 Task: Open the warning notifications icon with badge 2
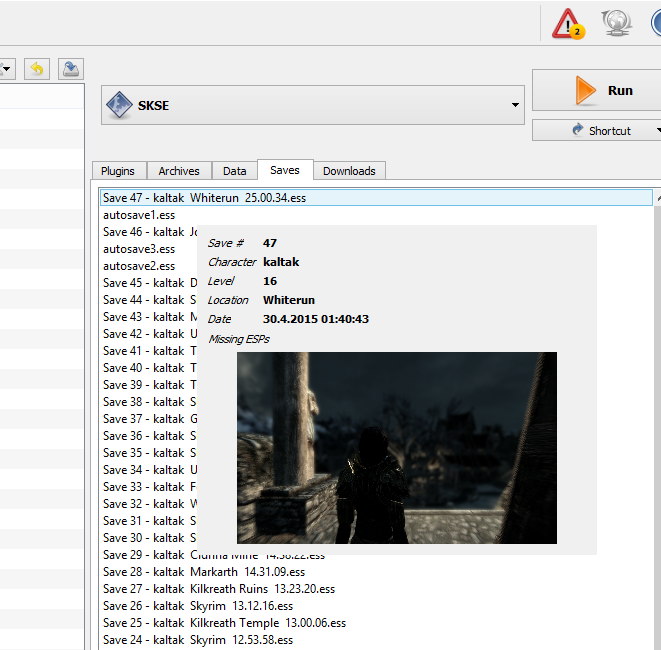point(568,24)
